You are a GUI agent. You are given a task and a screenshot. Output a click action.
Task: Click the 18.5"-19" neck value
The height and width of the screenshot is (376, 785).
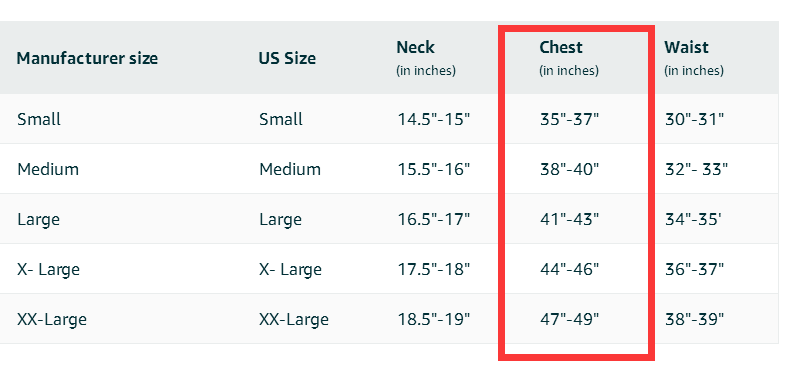[x=434, y=319]
